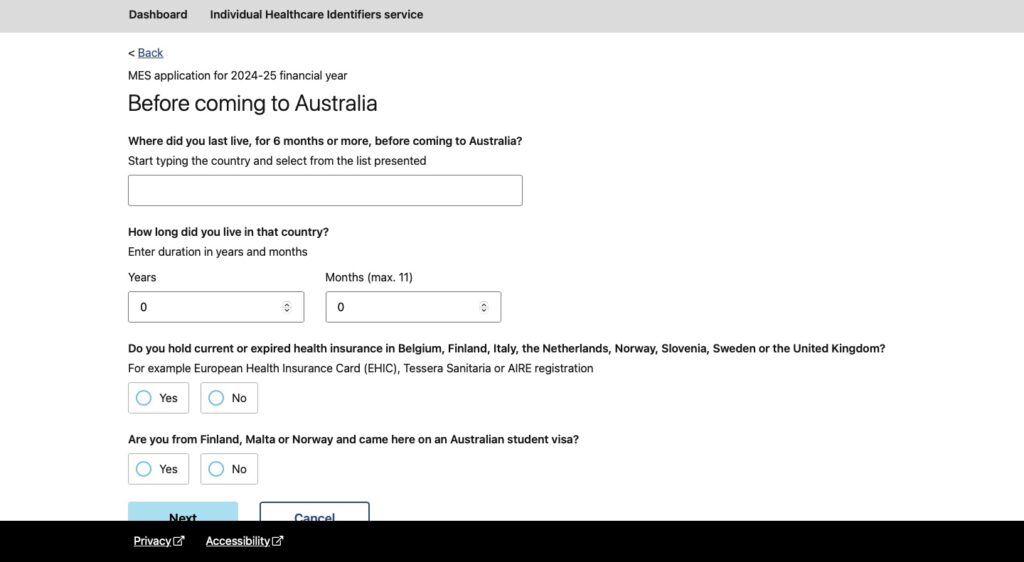This screenshot has height=562, width=1024.
Task: Click the external link icon beside Privacy
Action: 179,541
